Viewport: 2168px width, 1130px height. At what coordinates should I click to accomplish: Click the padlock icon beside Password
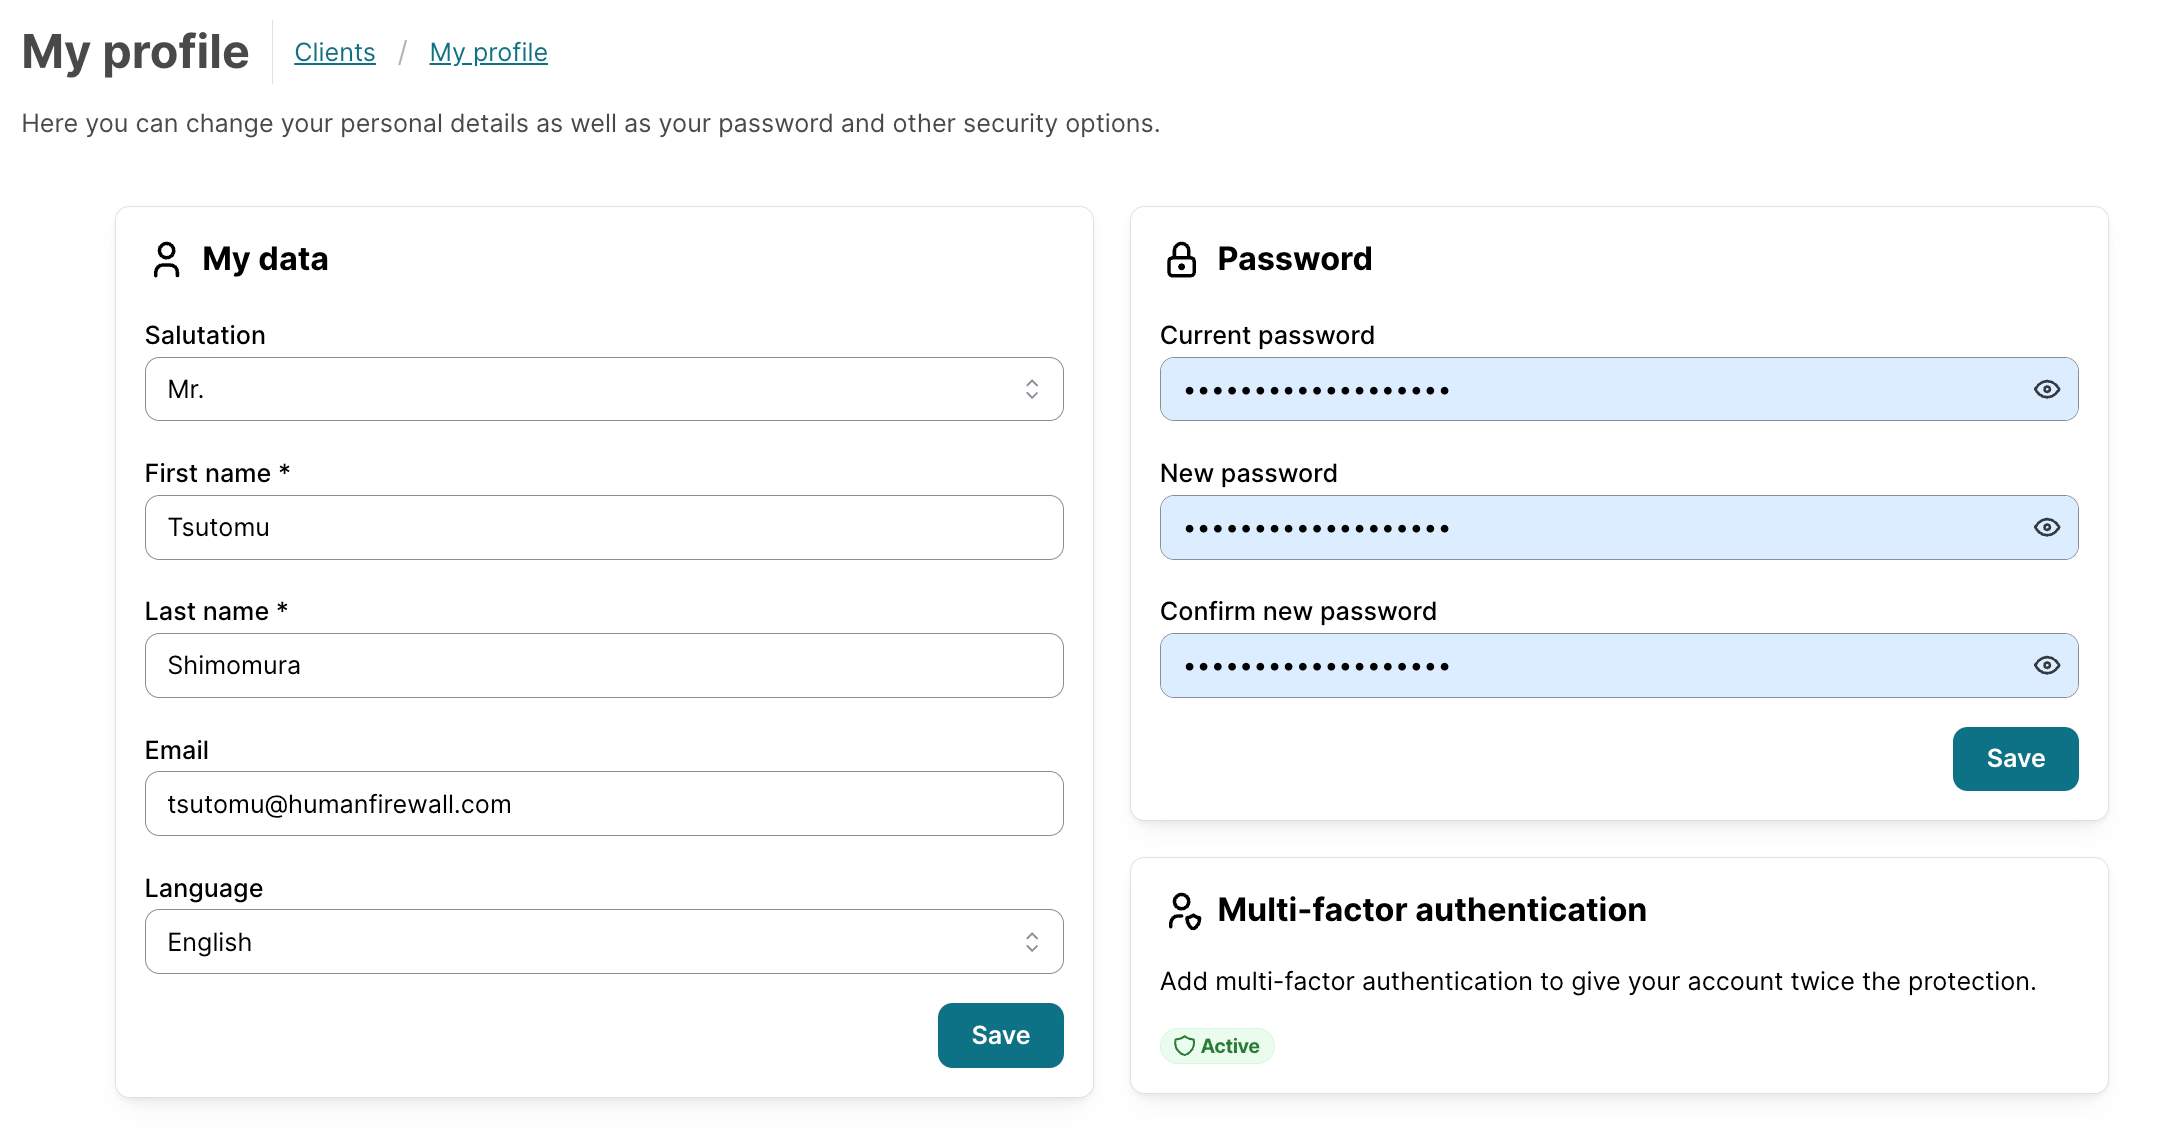tap(1181, 259)
